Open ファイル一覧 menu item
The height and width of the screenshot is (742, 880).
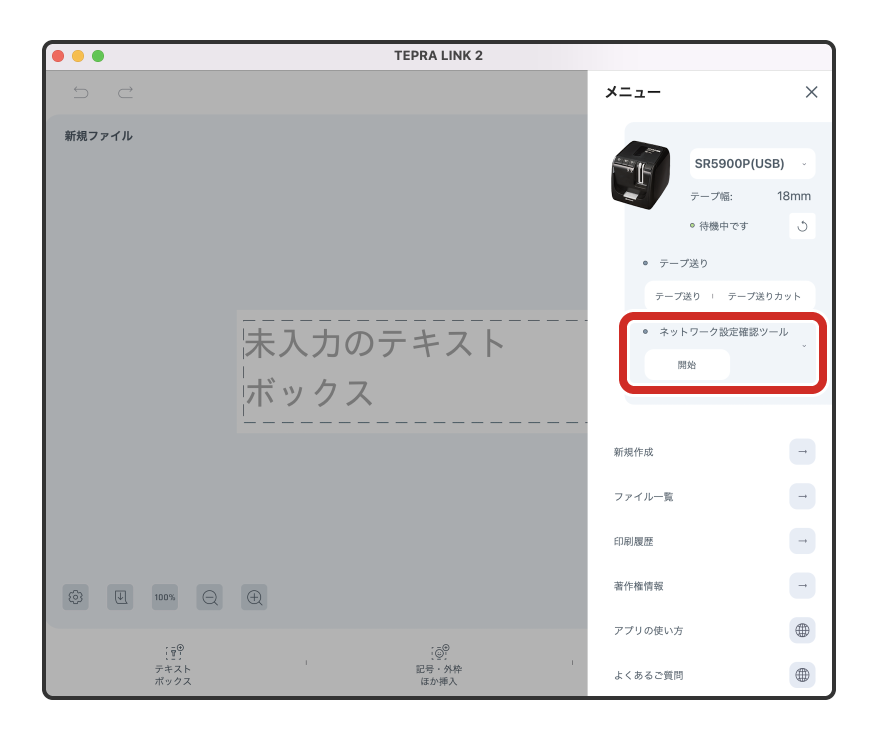tap(802, 496)
